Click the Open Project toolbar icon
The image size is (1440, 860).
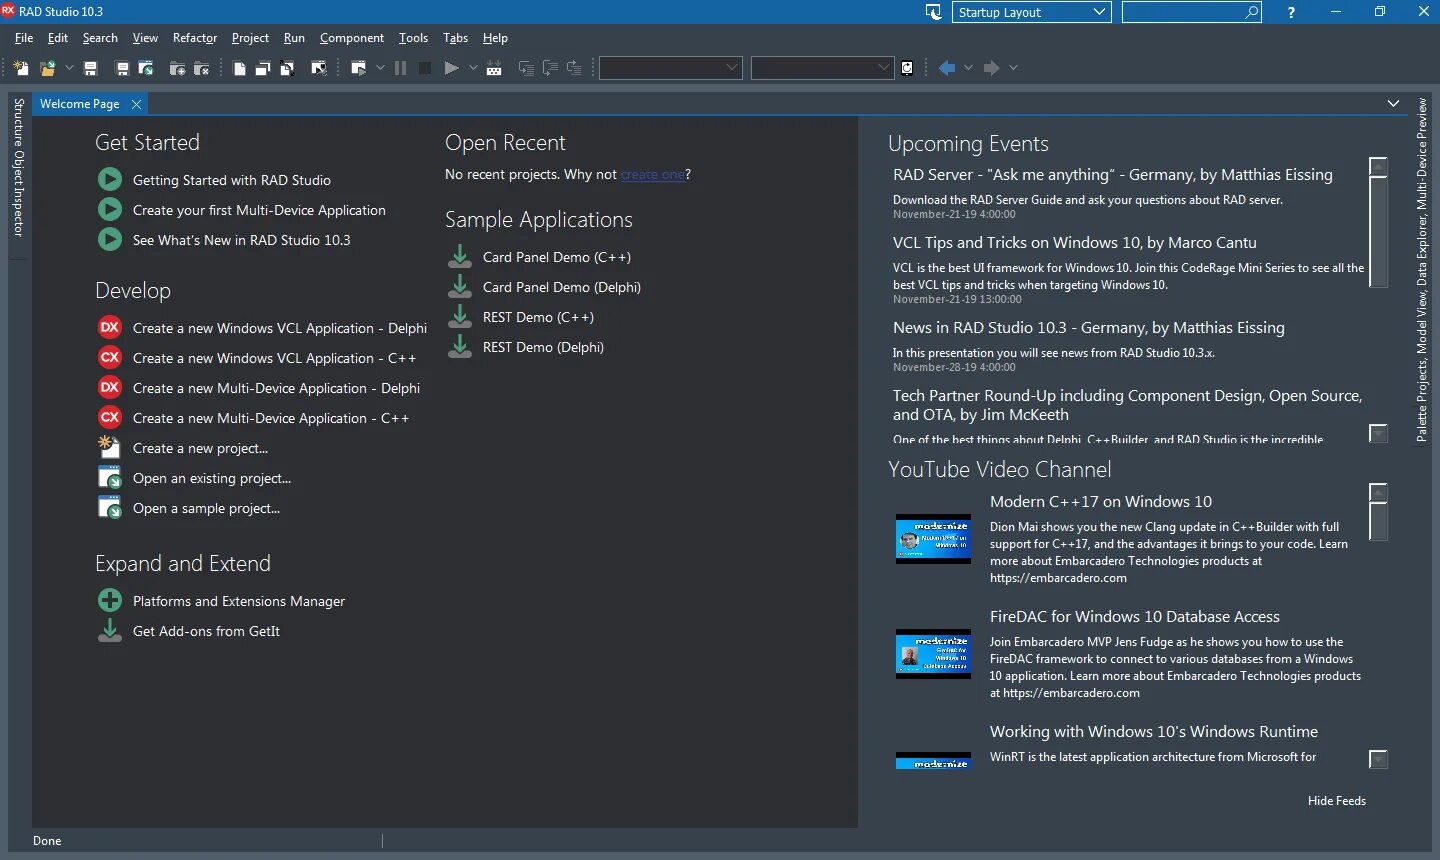[x=146, y=68]
